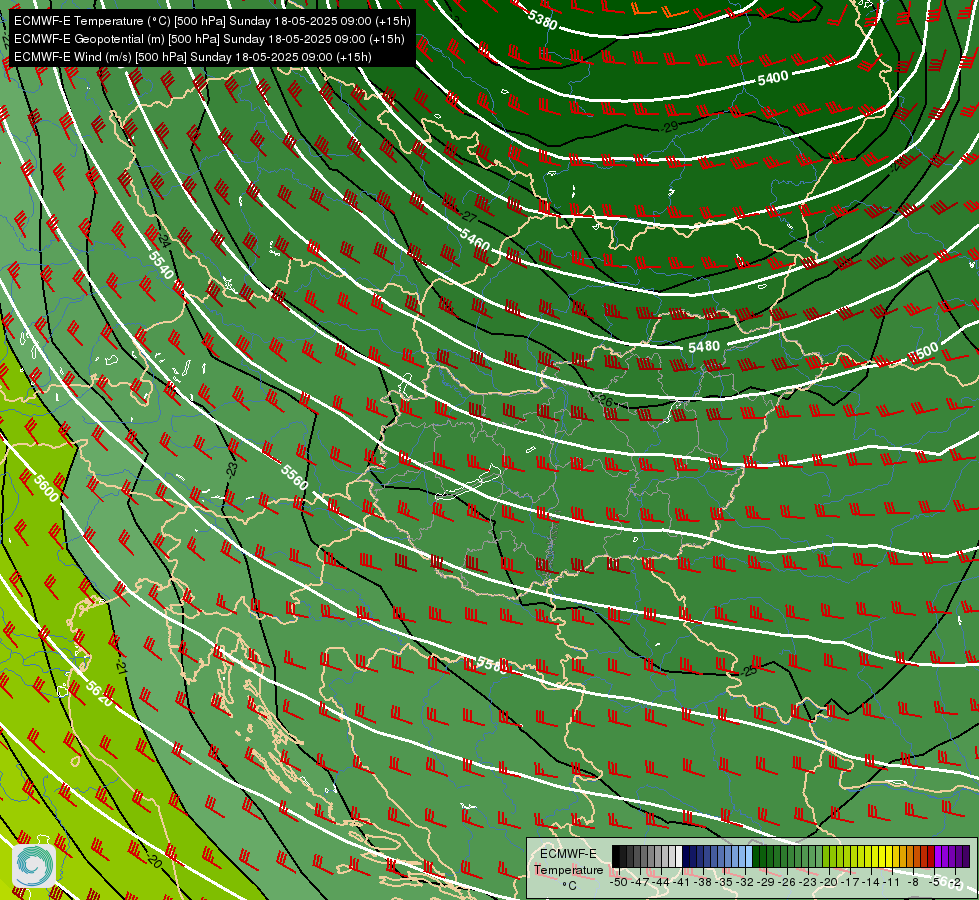Screen dimensions: 979x900
Task: Click the 5380 geopotential contour label
Action: [x=542, y=19]
